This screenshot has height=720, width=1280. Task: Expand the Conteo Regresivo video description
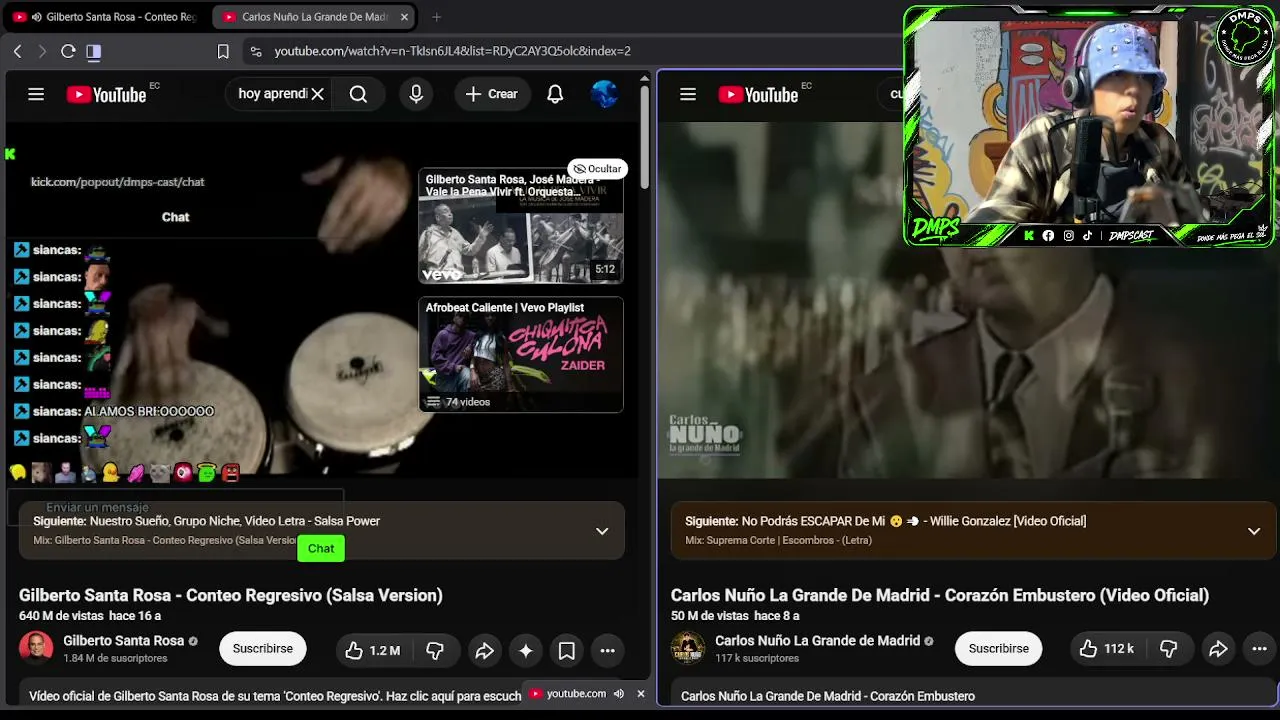[275, 696]
